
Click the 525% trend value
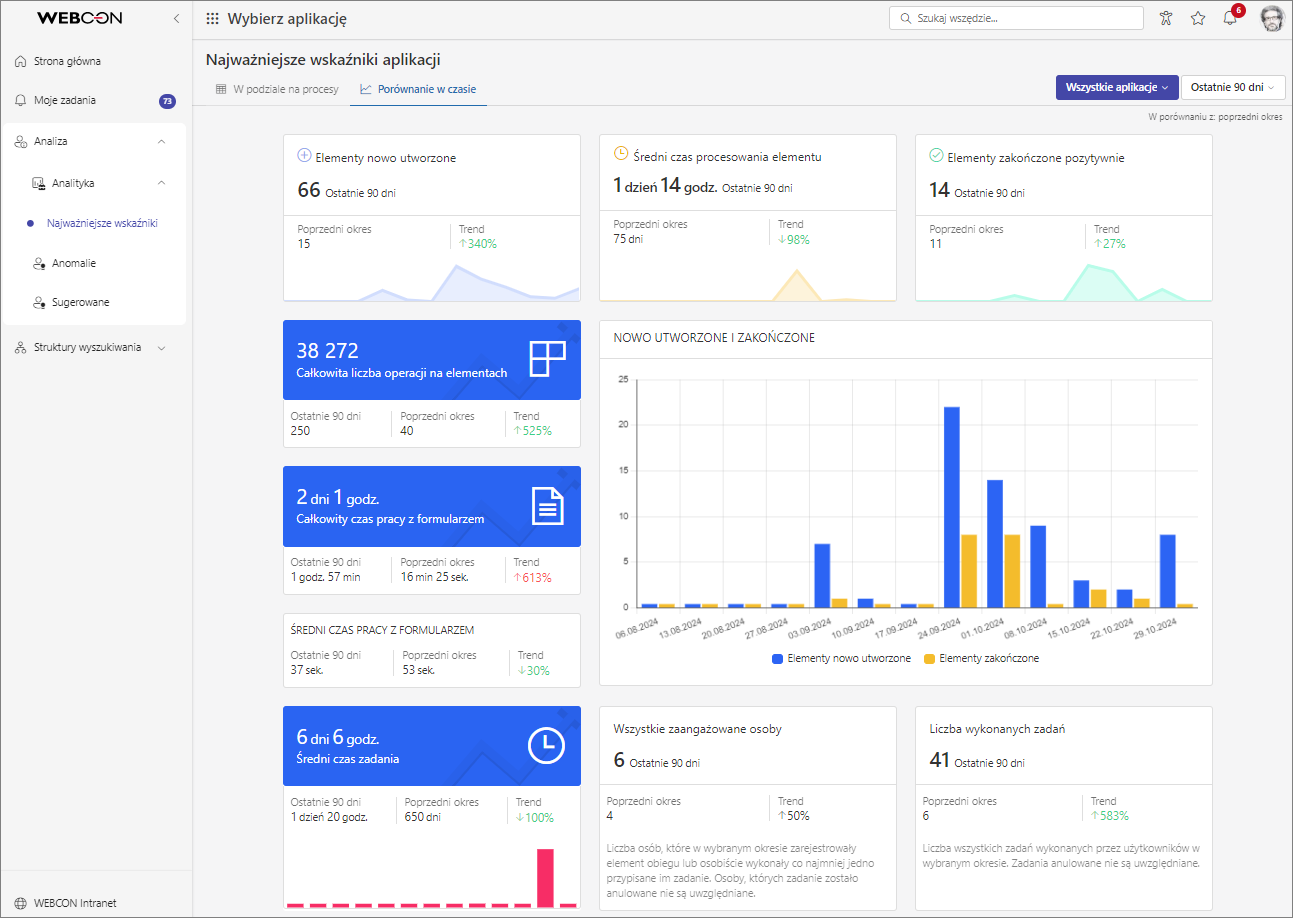pyautogui.click(x=532, y=431)
